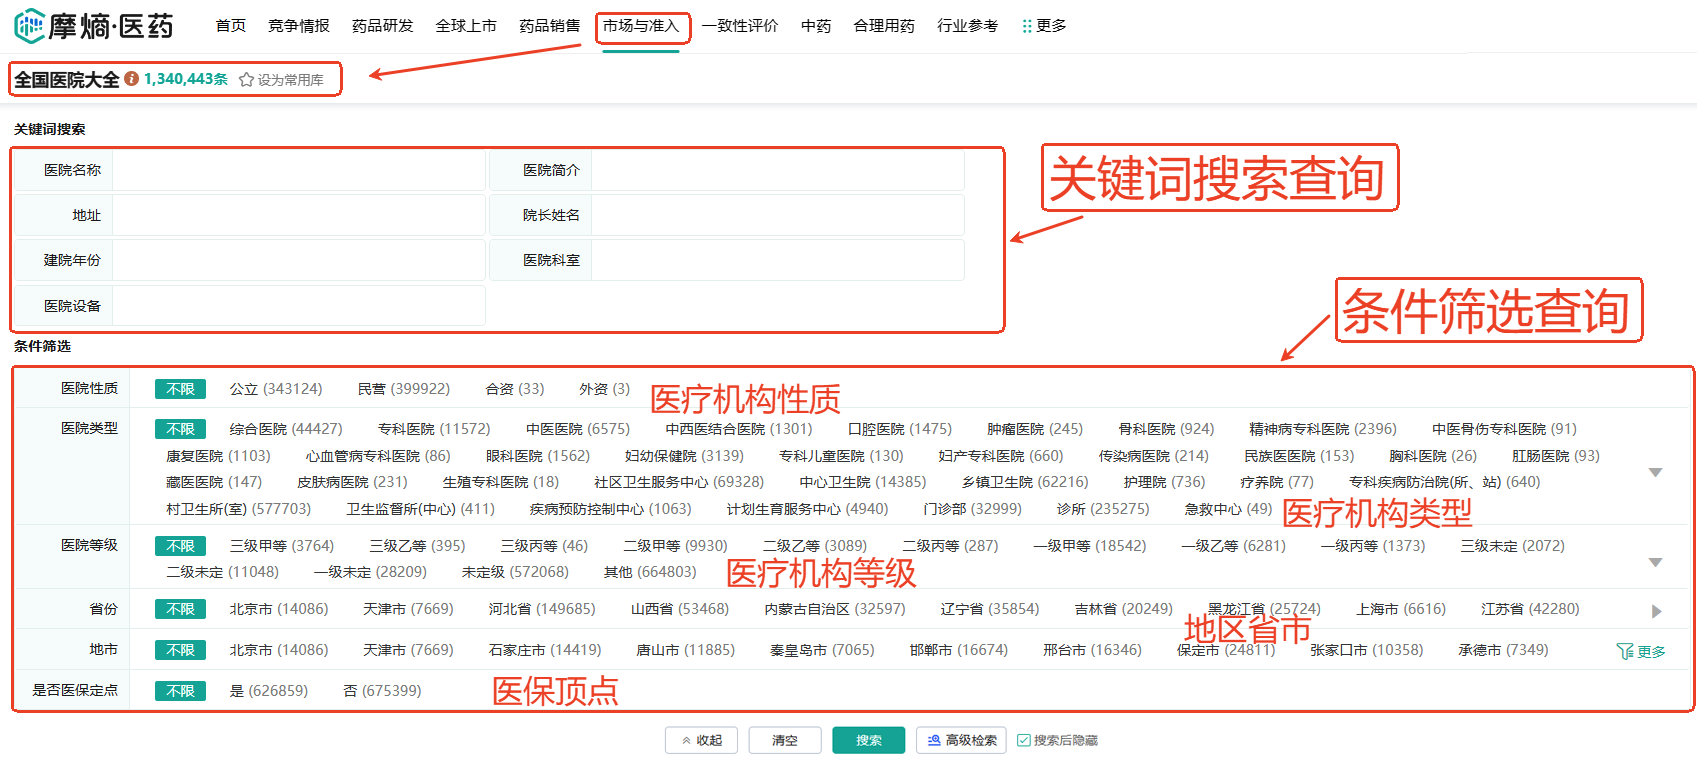The width and height of the screenshot is (1697, 762).
Task: Choose 三级甲等 hospital level filter
Action: (281, 546)
